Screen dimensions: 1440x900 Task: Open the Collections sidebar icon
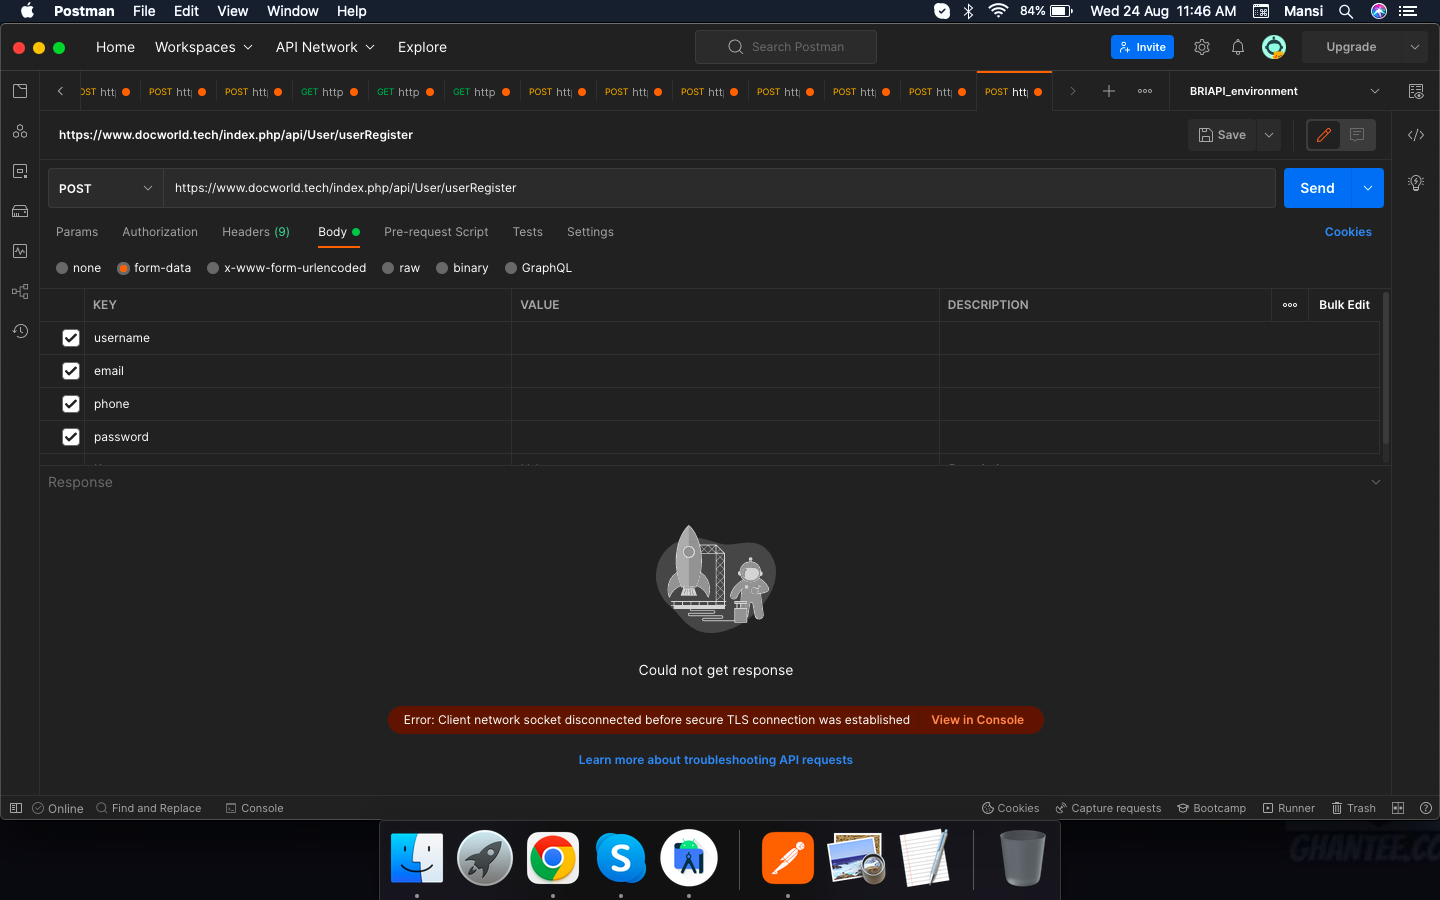(x=20, y=91)
